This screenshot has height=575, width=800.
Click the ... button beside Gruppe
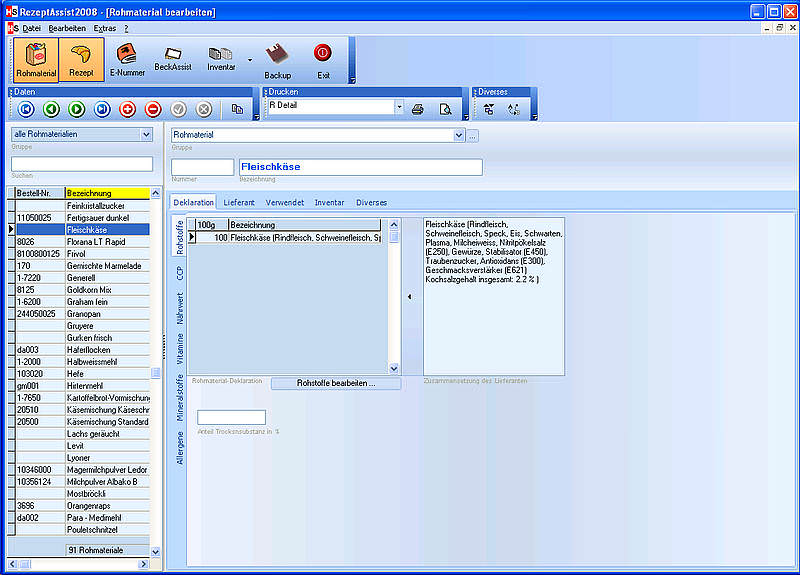click(x=472, y=136)
